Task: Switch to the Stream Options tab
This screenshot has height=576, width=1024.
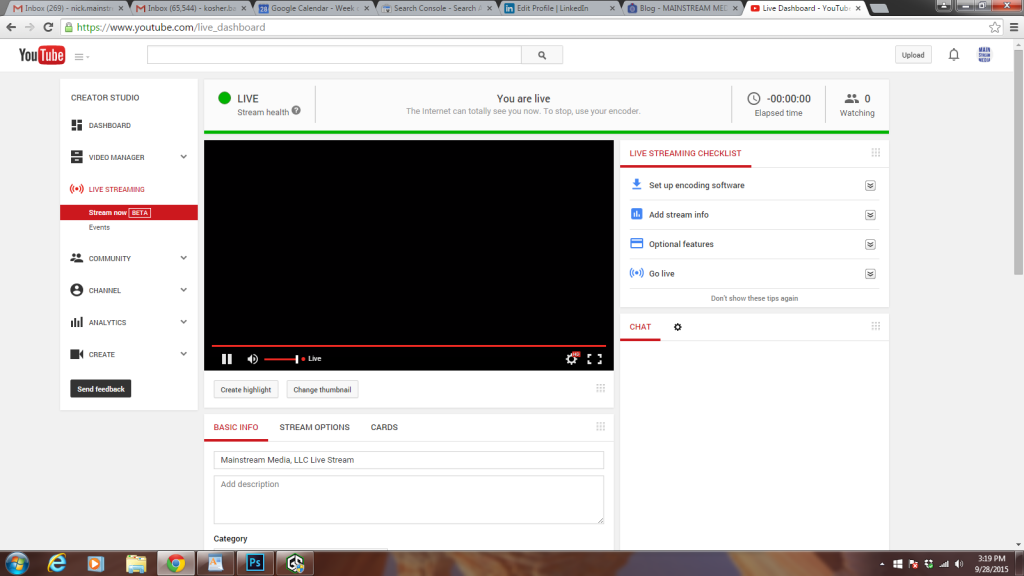Action: click(314, 427)
